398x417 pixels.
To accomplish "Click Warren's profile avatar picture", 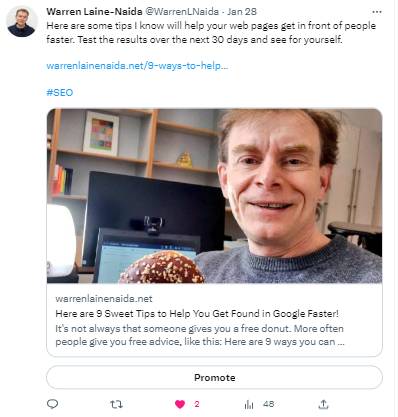I will click(21, 22).
